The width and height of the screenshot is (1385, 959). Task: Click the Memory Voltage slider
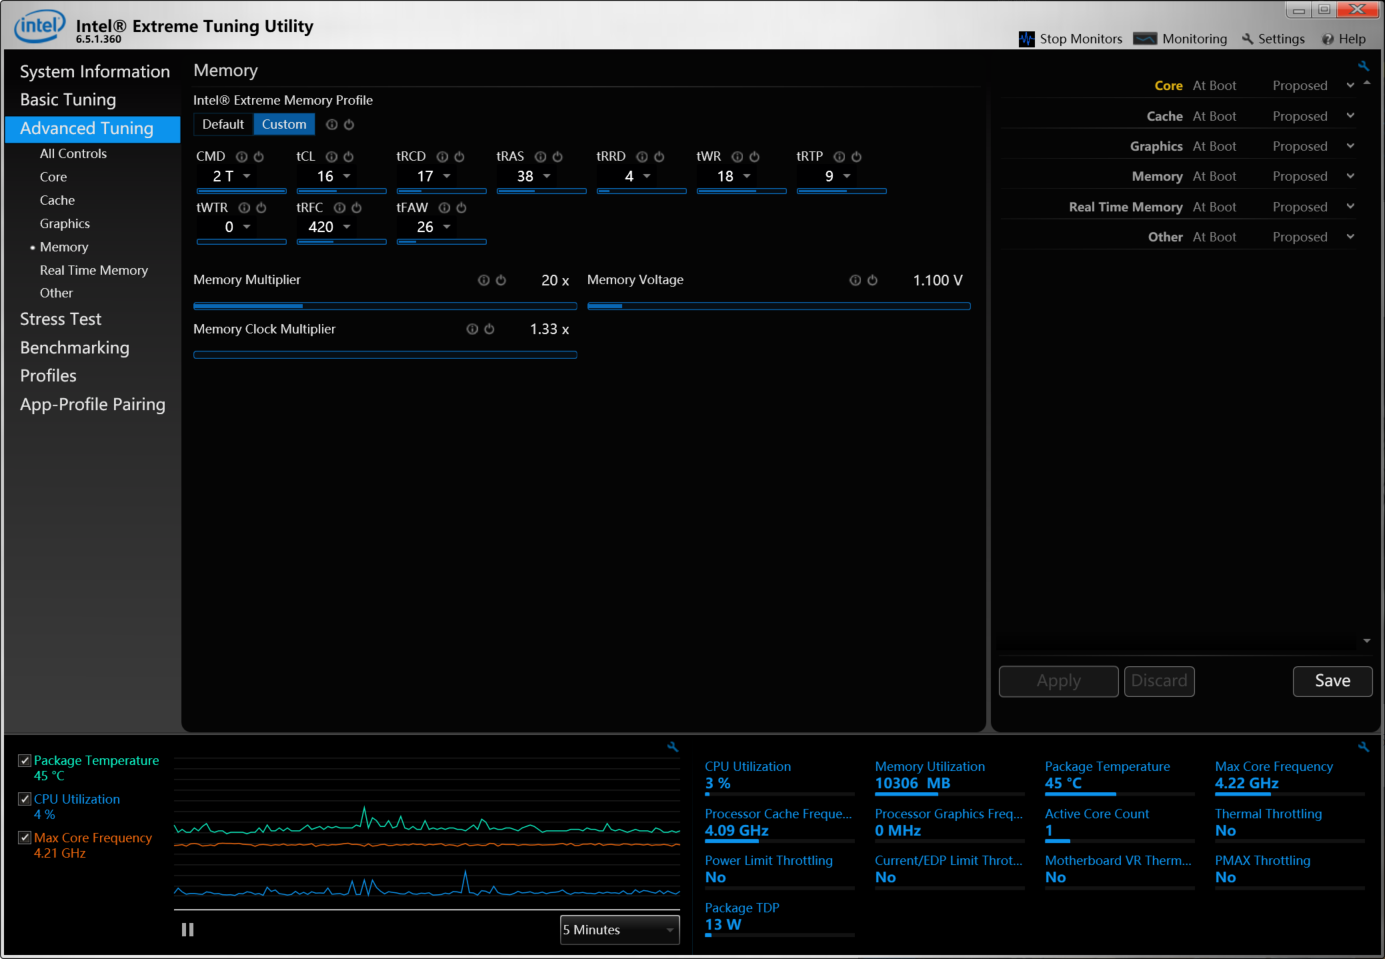[x=779, y=306]
